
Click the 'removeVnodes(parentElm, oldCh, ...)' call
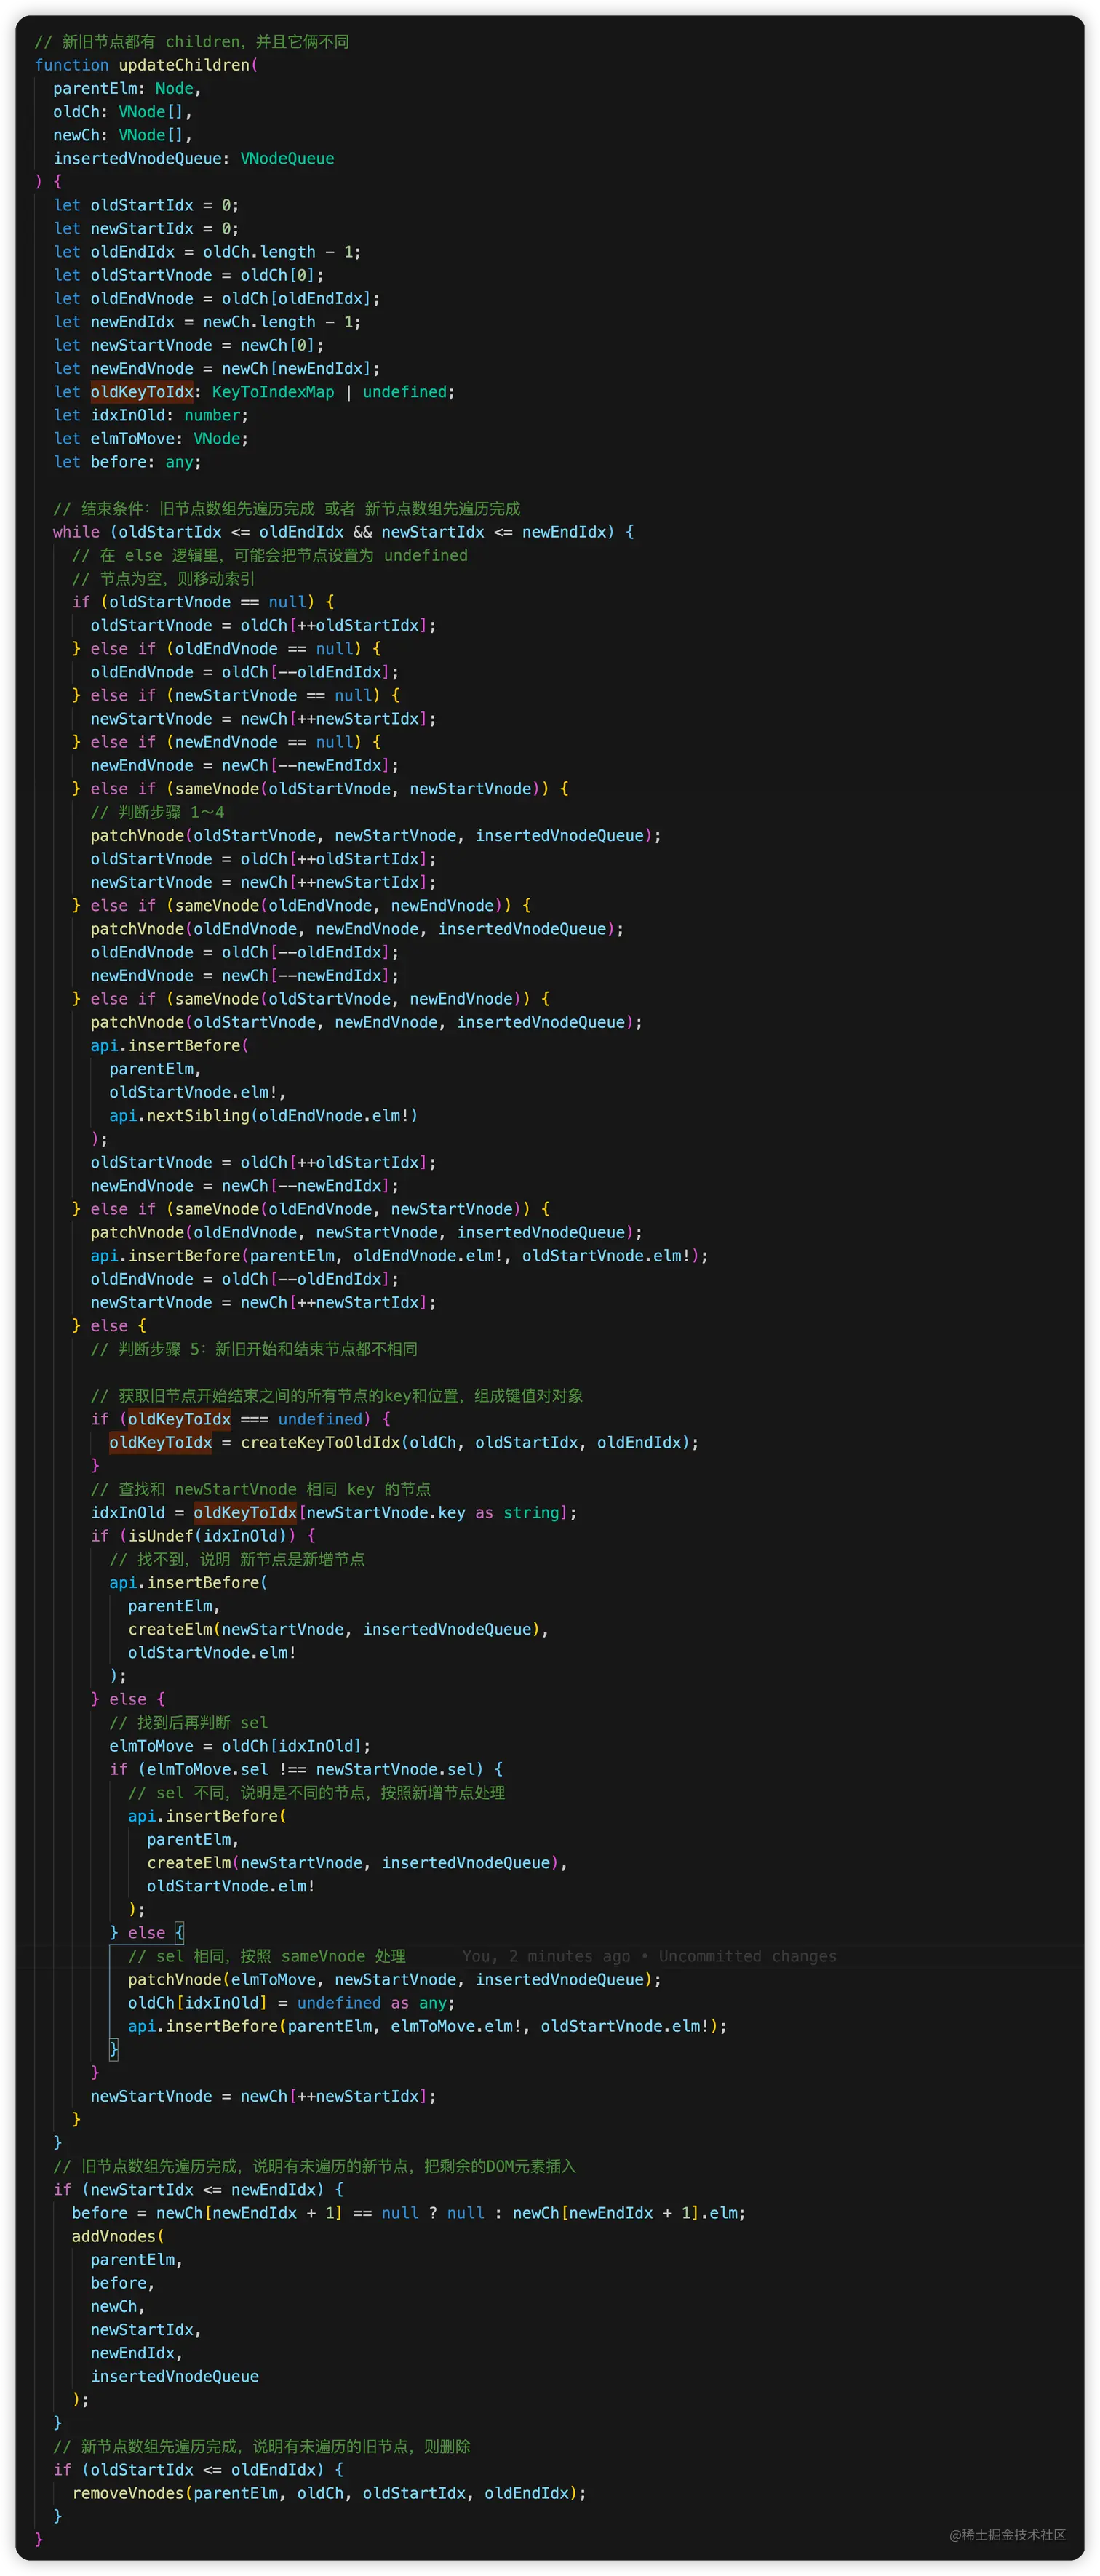[329, 2493]
